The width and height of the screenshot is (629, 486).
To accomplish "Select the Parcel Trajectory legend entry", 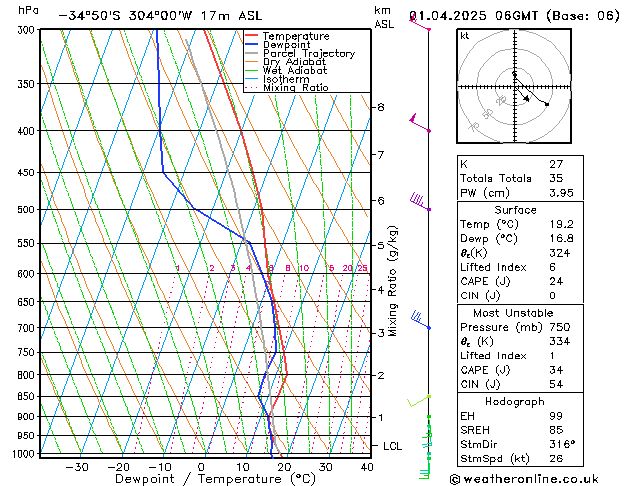I will (x=308, y=54).
